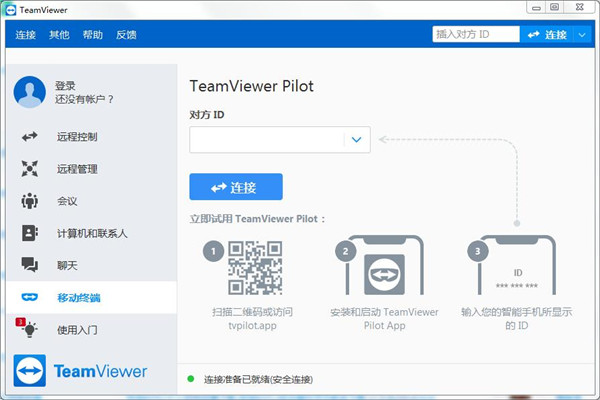Select the 远程控制 arrows icon

(x=29, y=137)
